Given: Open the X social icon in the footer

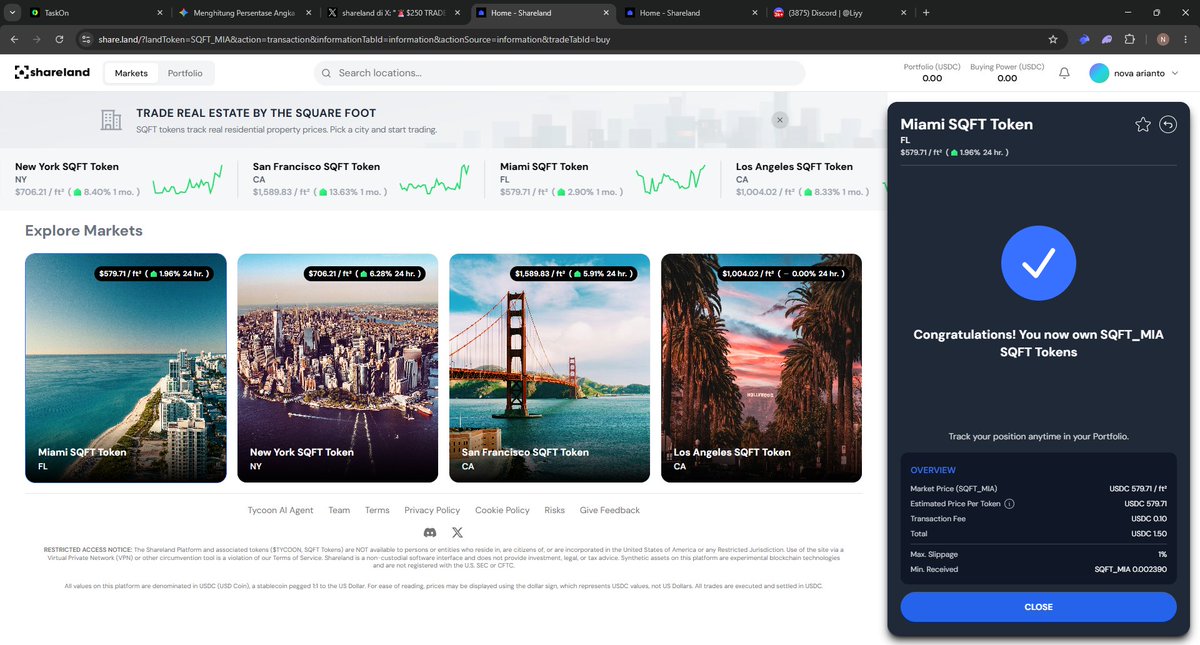Looking at the screenshot, I should pyautogui.click(x=457, y=533).
